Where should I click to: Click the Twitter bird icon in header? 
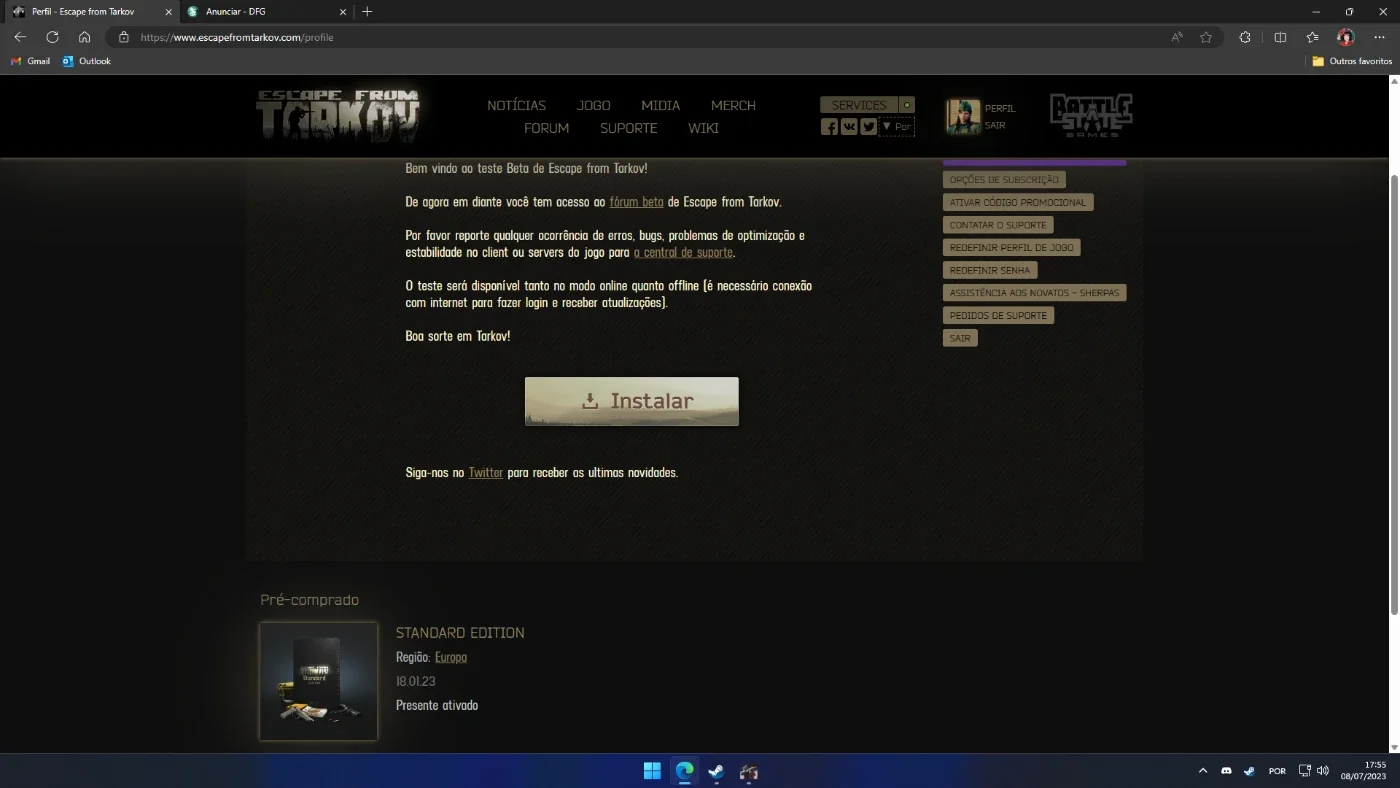tap(868, 127)
